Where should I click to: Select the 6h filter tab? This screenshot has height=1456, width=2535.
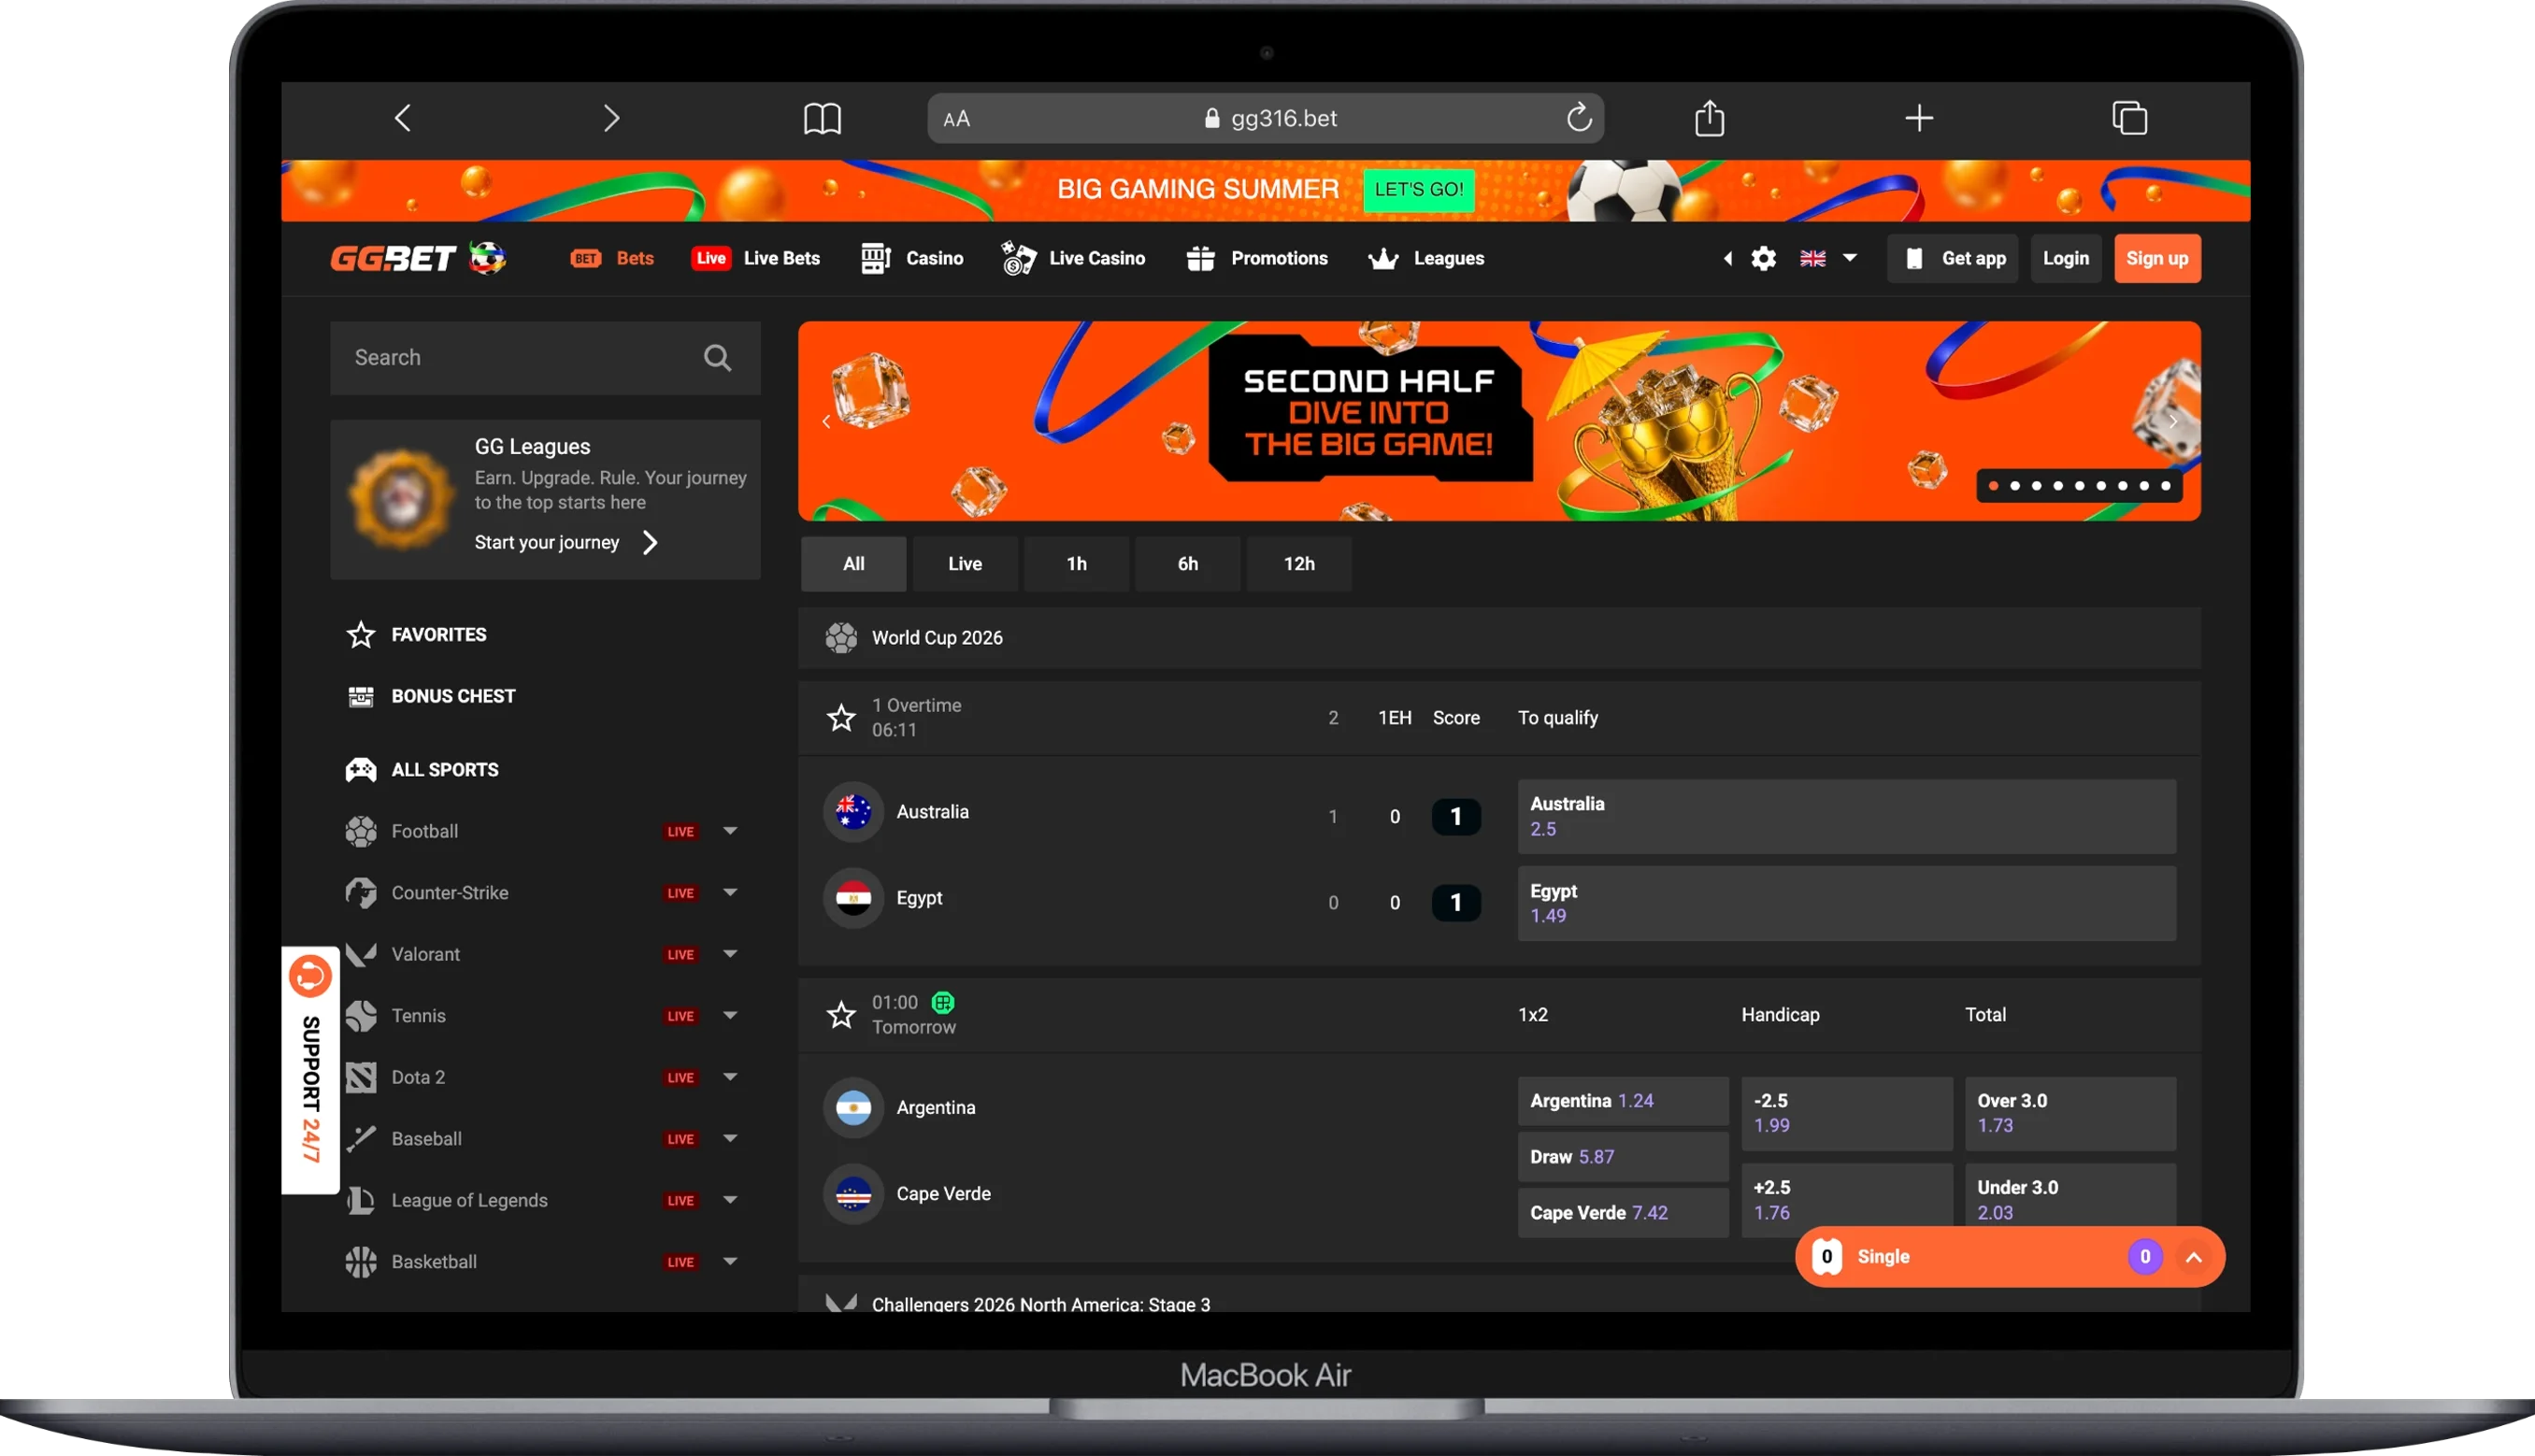1187,564
